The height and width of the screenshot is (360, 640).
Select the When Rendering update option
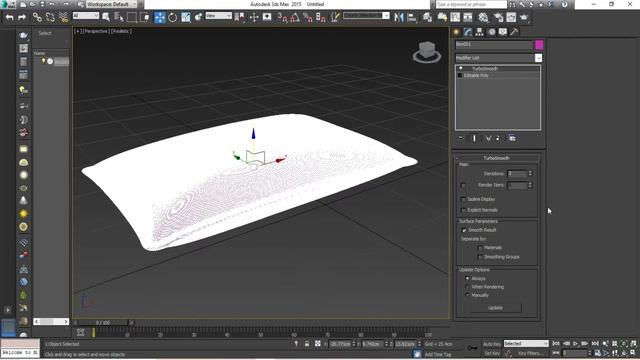[467, 287]
